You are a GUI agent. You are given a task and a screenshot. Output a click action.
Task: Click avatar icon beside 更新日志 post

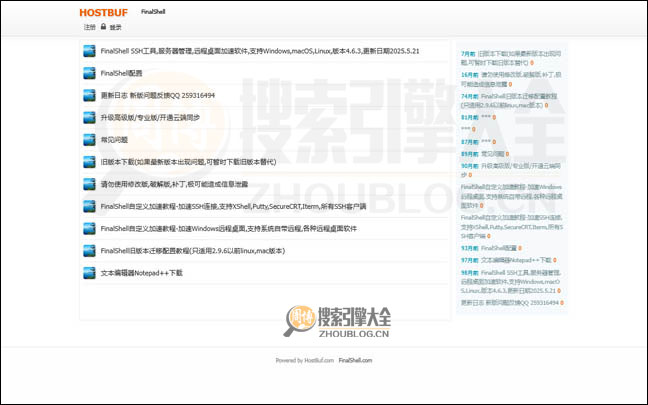tap(89, 95)
